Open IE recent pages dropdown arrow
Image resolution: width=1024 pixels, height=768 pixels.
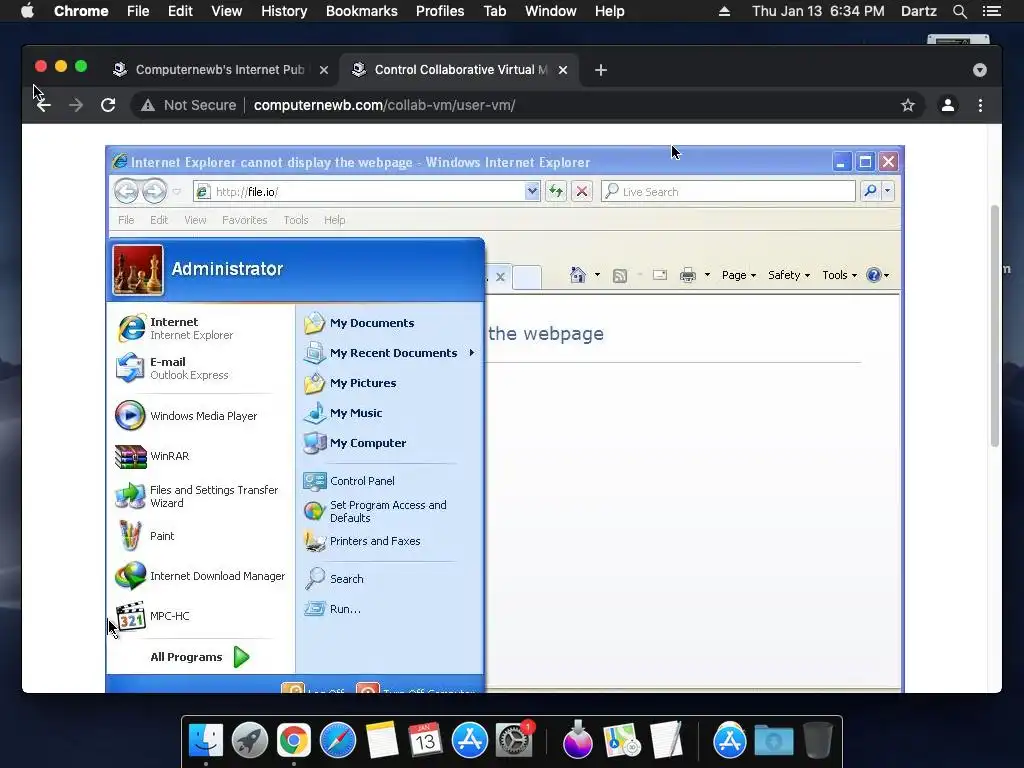point(176,191)
